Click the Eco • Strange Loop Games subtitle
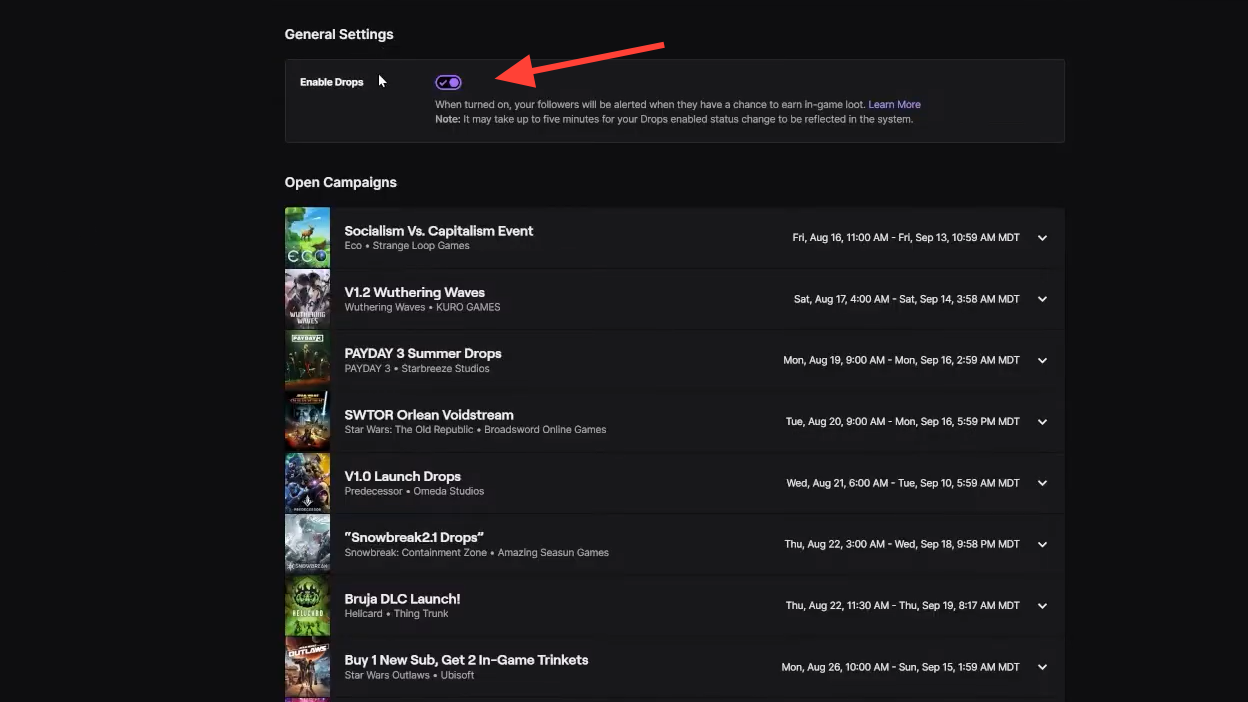Screen dimensions: 1248x702 pos(407,246)
